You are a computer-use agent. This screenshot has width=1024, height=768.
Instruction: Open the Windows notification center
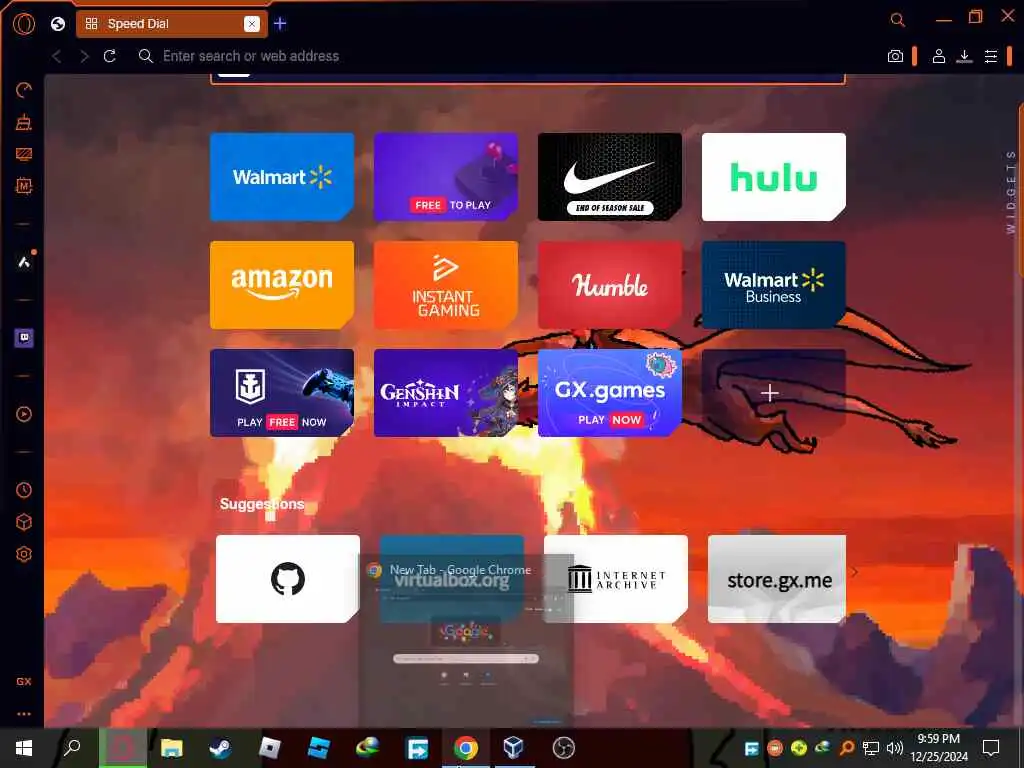[x=991, y=748]
